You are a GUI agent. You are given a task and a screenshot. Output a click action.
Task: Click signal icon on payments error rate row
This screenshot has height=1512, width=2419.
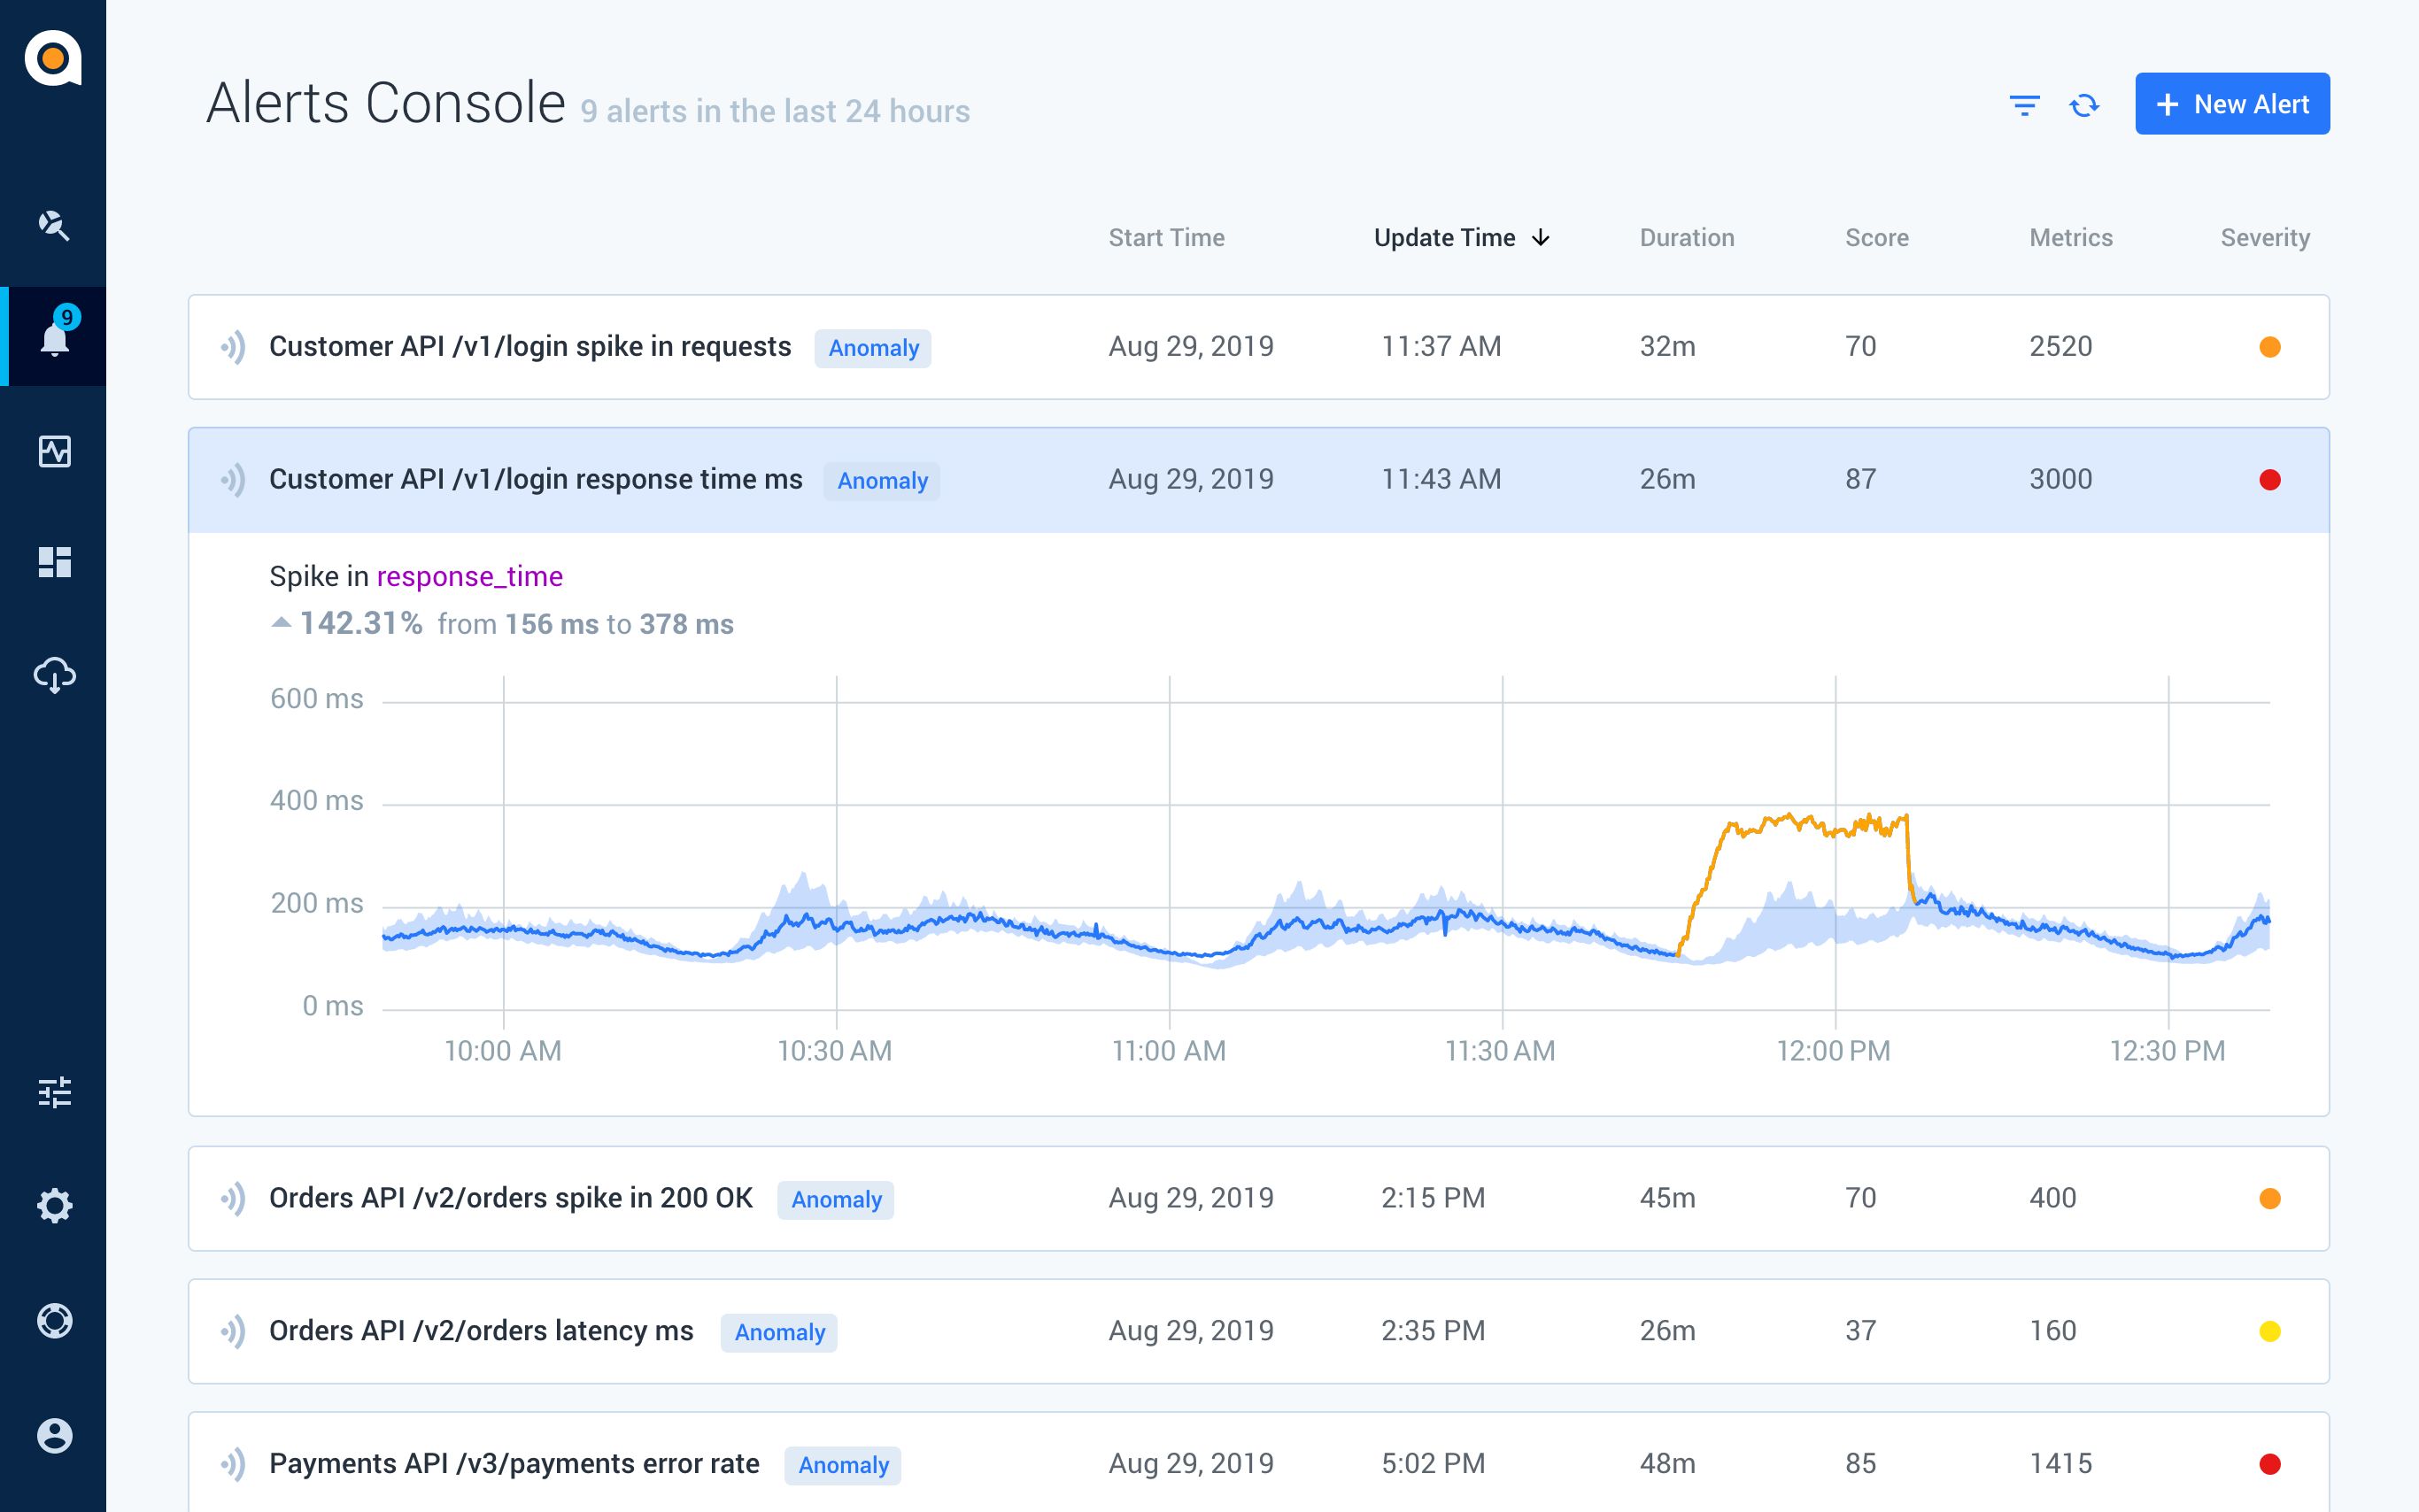233,1464
